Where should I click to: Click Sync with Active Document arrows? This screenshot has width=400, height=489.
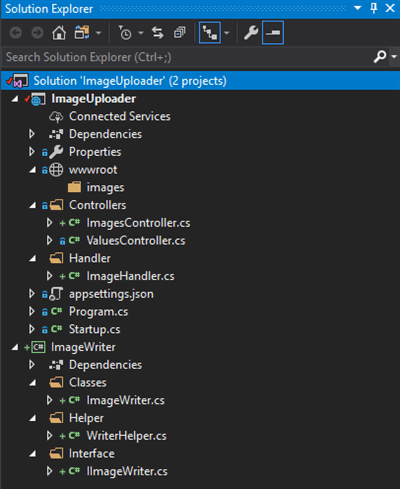[x=158, y=33]
